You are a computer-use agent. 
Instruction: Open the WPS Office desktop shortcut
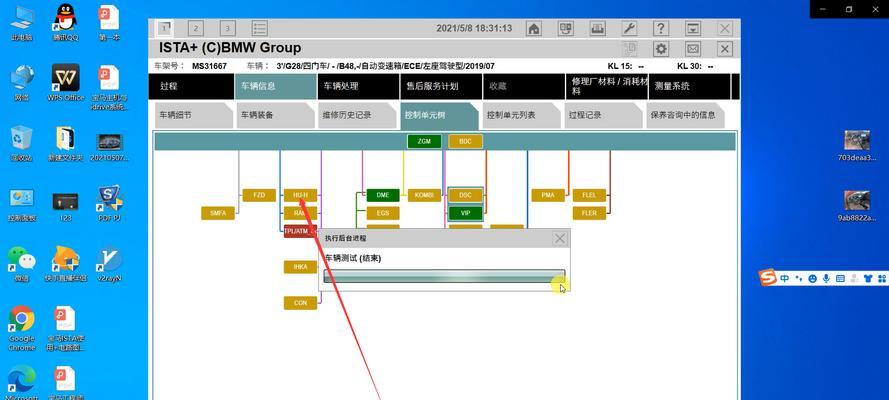66,83
